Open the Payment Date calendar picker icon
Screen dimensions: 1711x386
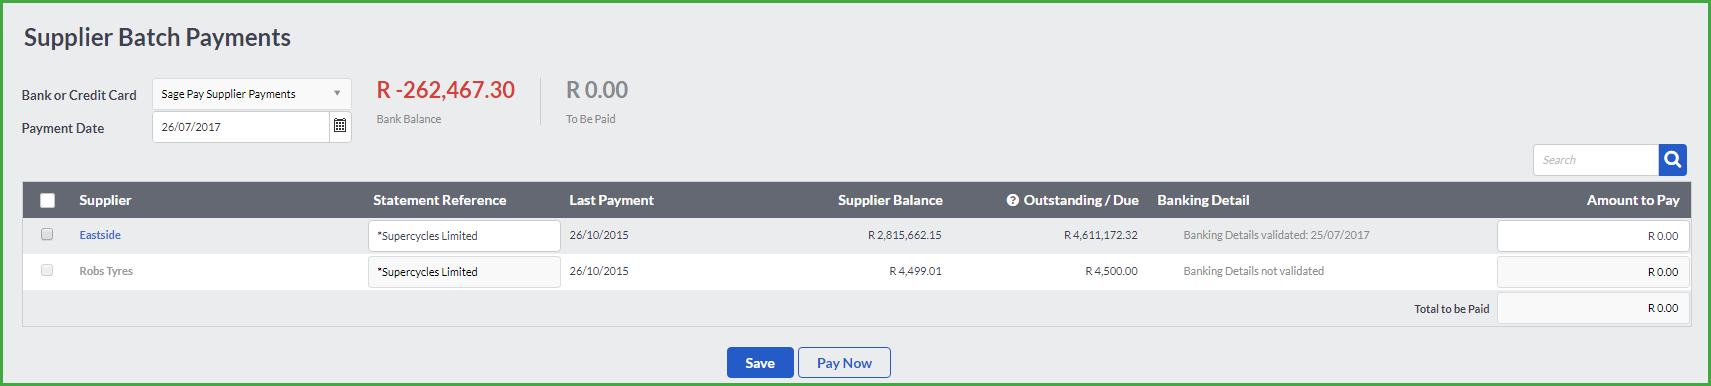click(340, 127)
